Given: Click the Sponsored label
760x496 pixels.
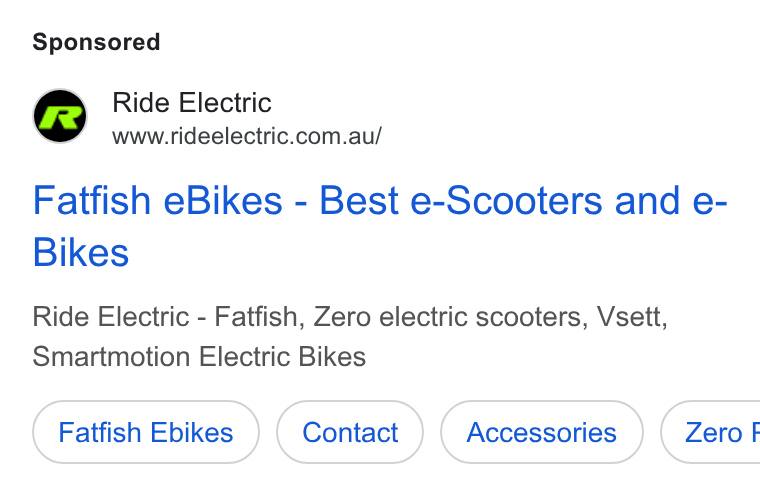Looking at the screenshot, I should coord(96,42).
